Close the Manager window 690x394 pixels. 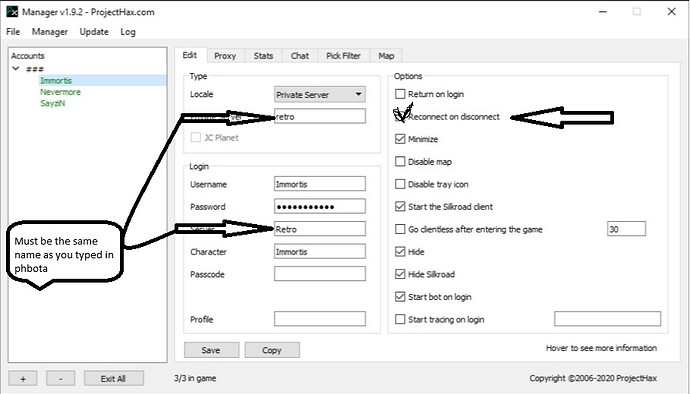tap(671, 12)
